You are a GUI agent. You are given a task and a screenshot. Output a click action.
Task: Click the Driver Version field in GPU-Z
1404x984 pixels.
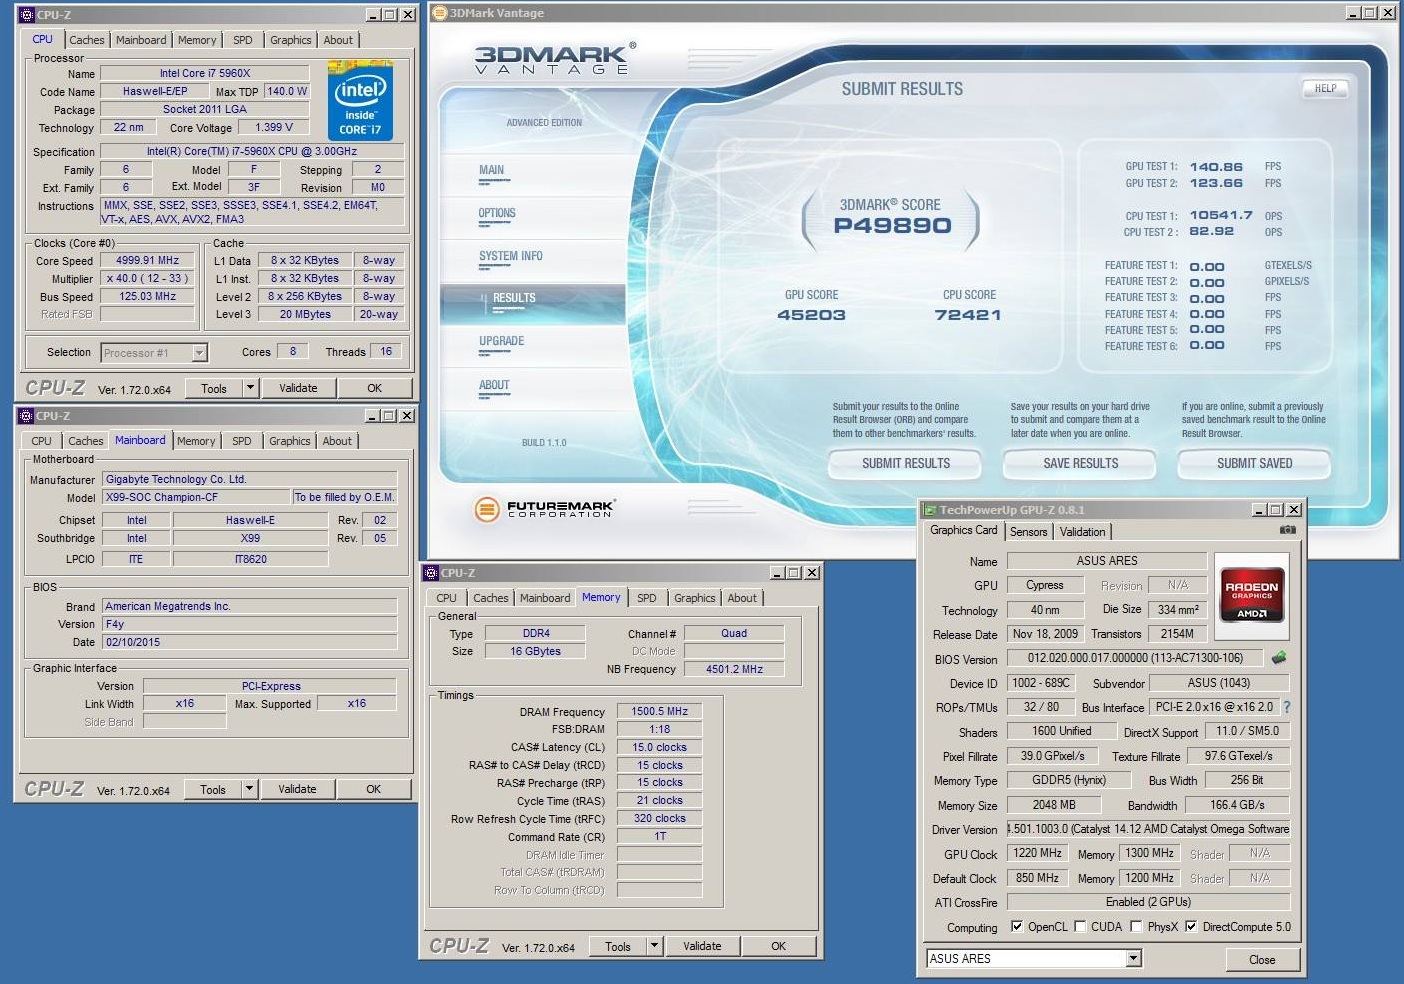point(1148,829)
